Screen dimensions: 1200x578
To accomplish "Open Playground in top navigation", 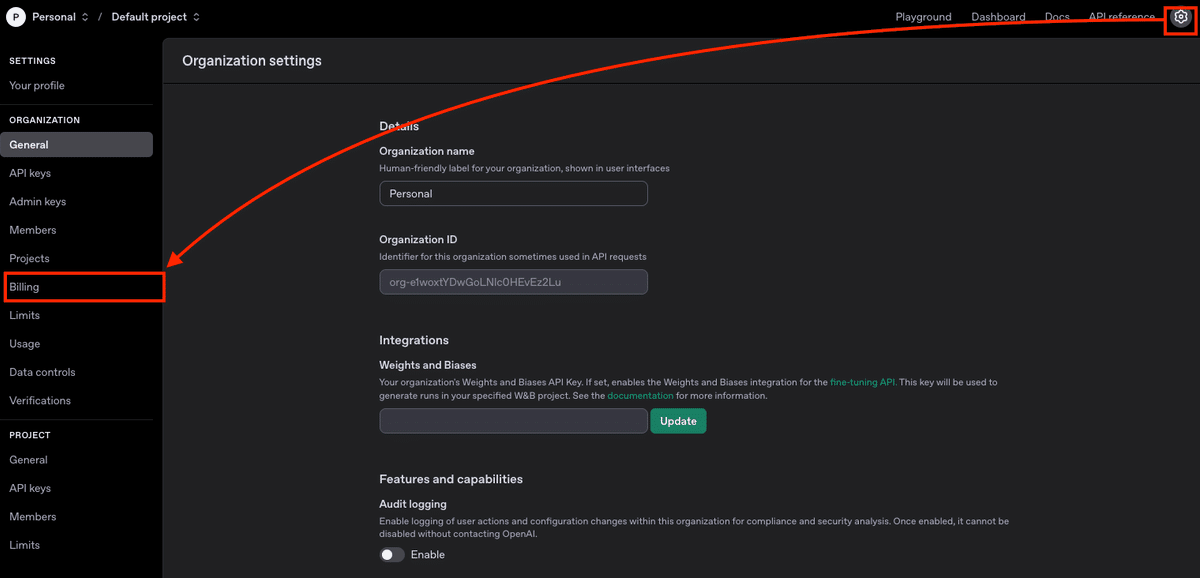I will click(923, 17).
